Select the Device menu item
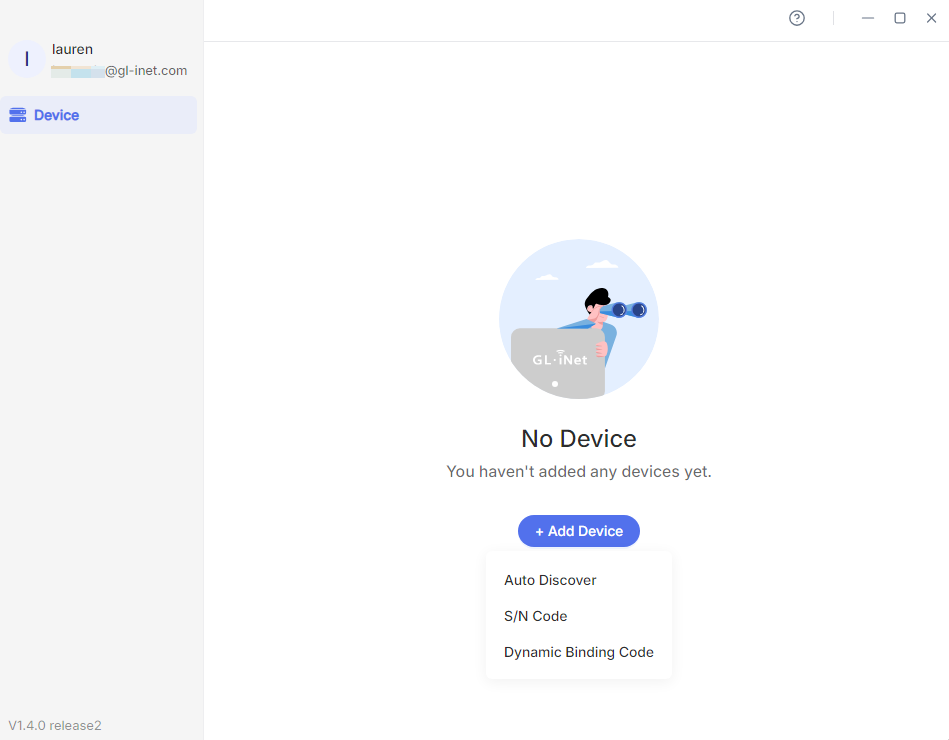The height and width of the screenshot is (740, 949). pyautogui.click(x=99, y=115)
